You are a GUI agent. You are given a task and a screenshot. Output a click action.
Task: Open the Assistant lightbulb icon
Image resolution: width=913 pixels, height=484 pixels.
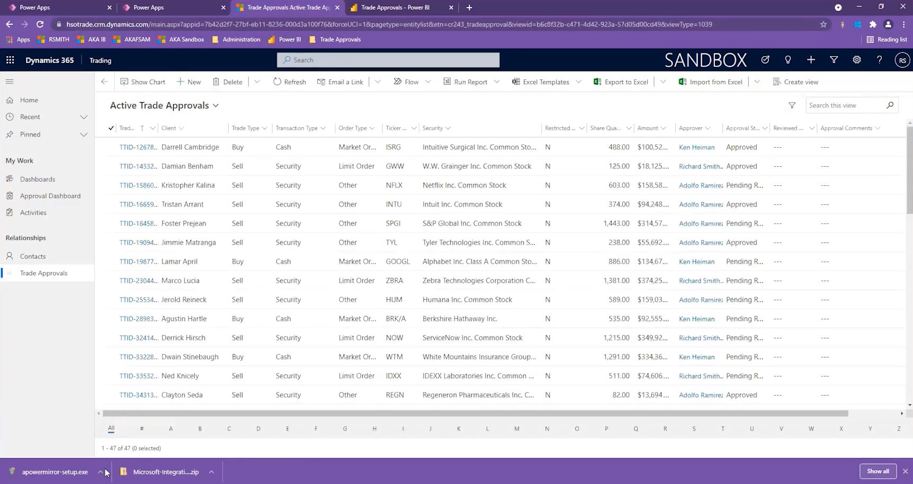click(788, 59)
